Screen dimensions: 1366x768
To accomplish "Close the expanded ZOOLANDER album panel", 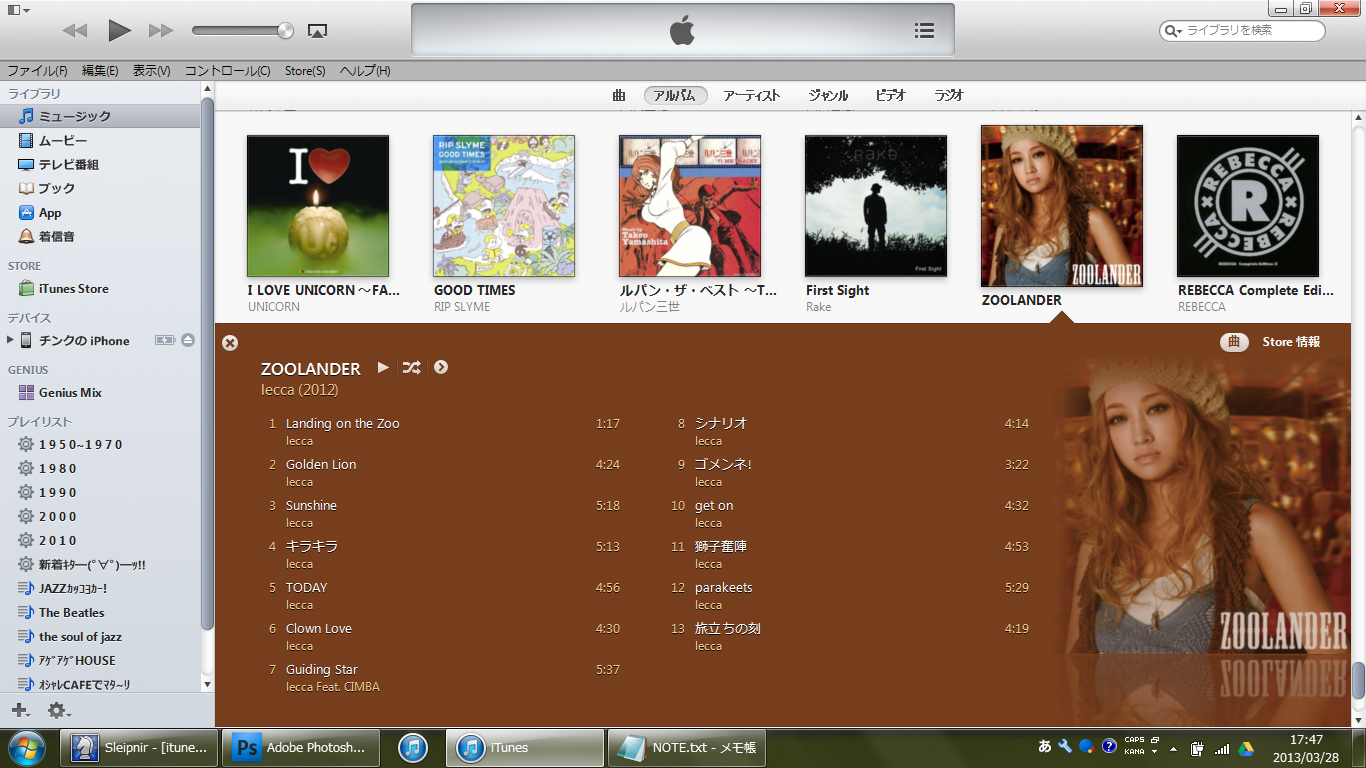I will coord(230,343).
